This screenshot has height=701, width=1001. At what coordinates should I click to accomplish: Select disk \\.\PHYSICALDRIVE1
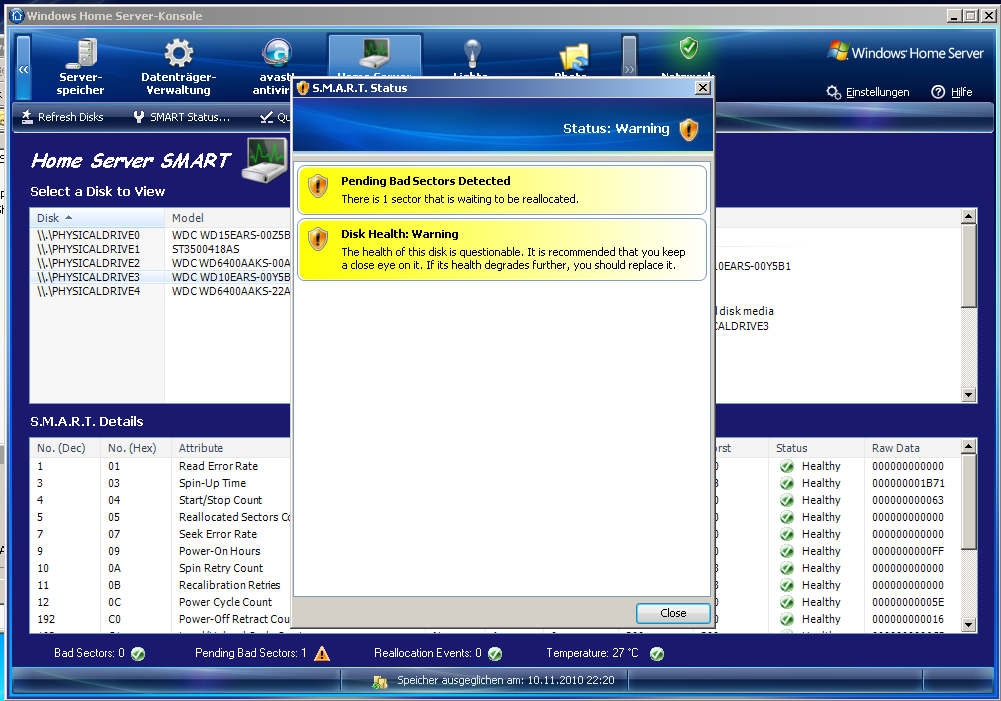tap(89, 250)
